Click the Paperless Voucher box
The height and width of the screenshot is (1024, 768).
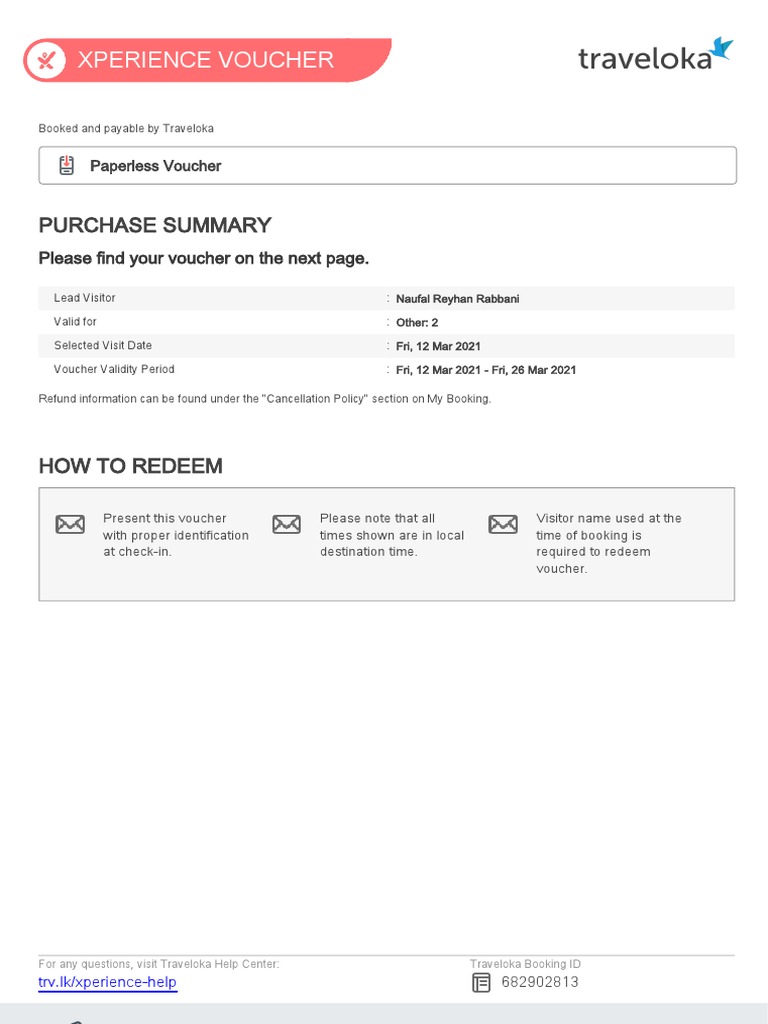[x=387, y=165]
